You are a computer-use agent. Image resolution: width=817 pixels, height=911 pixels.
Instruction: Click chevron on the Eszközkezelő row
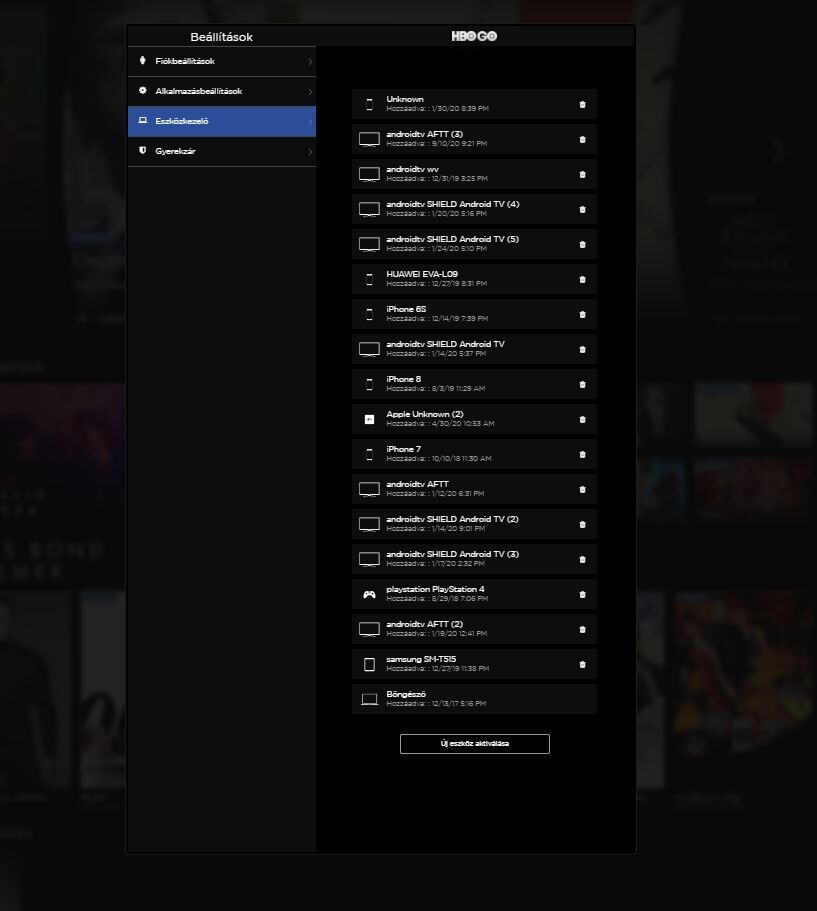coord(310,122)
